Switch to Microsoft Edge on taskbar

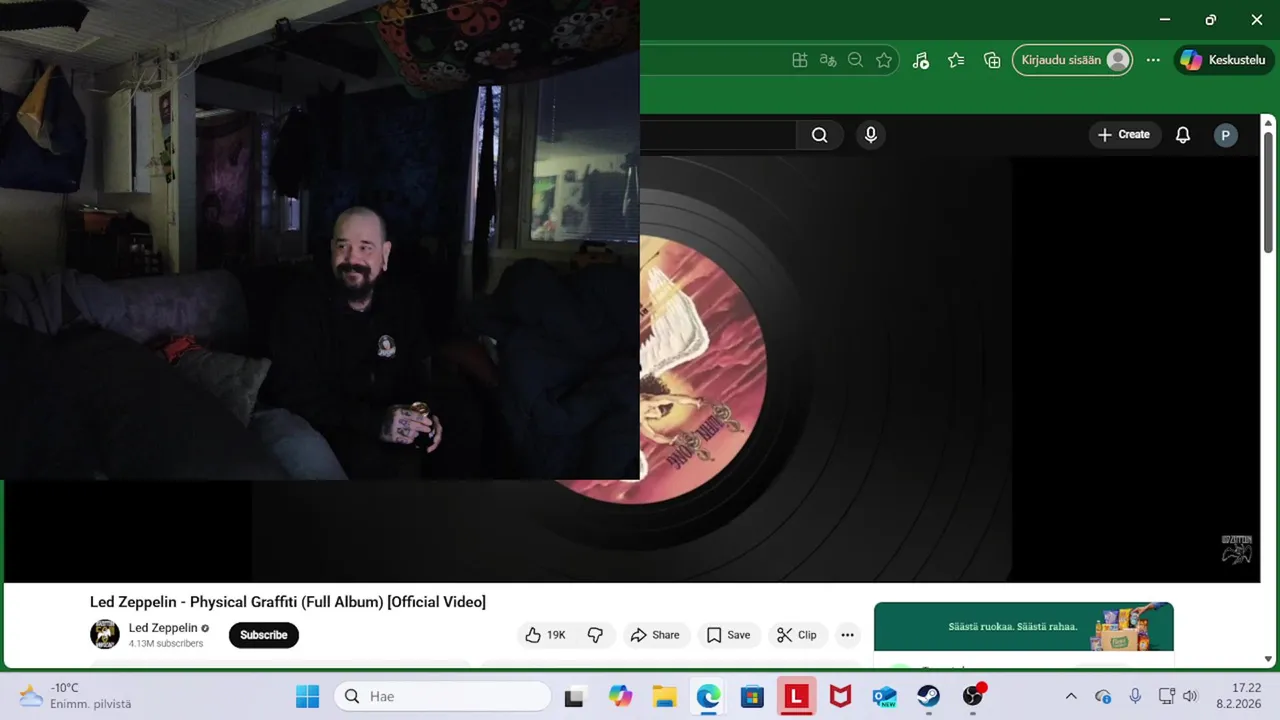(708, 697)
